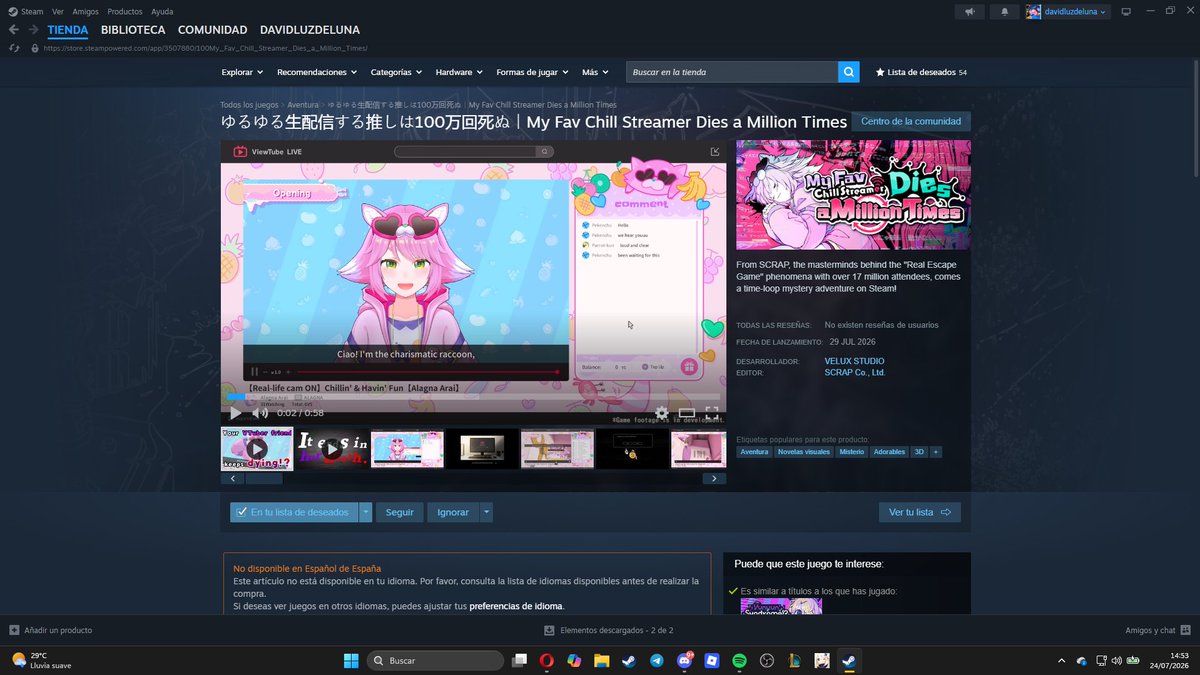
Task: Open the Categorías dropdown menu
Action: click(396, 72)
